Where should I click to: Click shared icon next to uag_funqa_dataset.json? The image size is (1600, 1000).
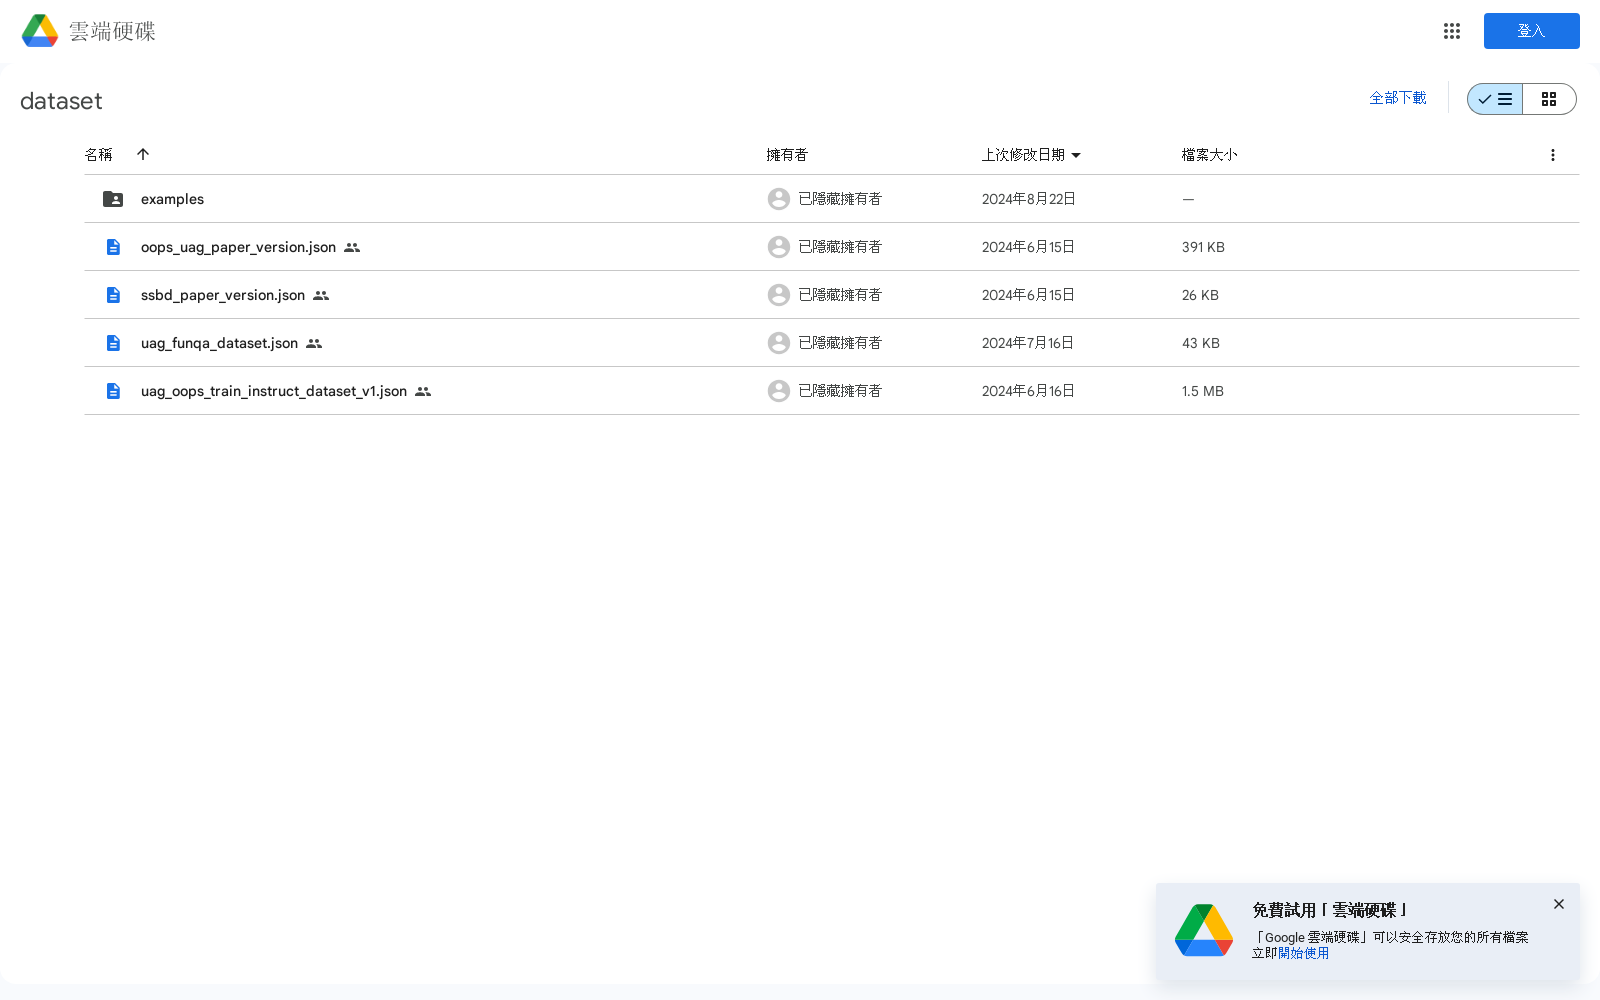point(314,343)
